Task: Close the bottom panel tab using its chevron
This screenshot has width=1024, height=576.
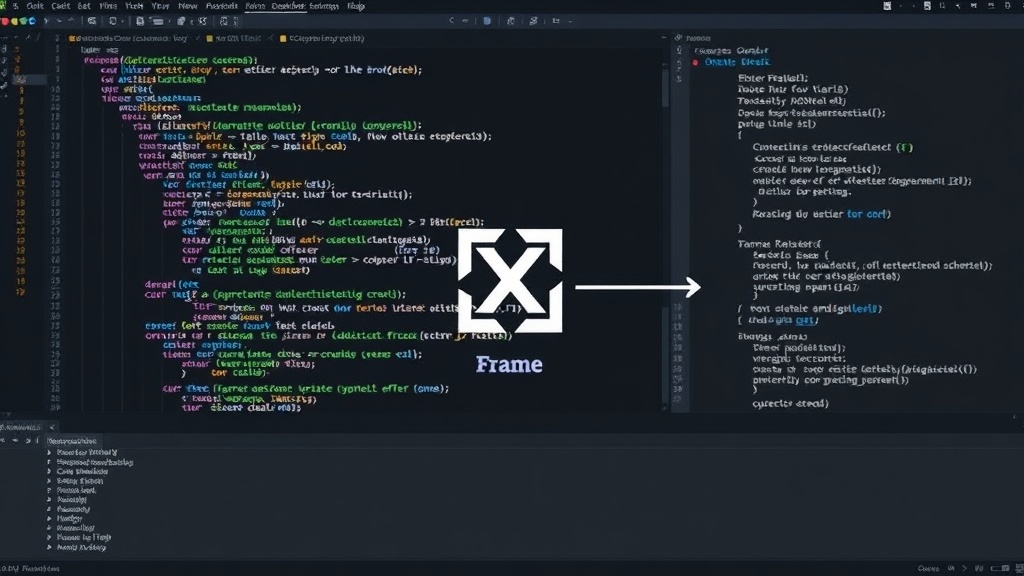Action: tap(52, 427)
